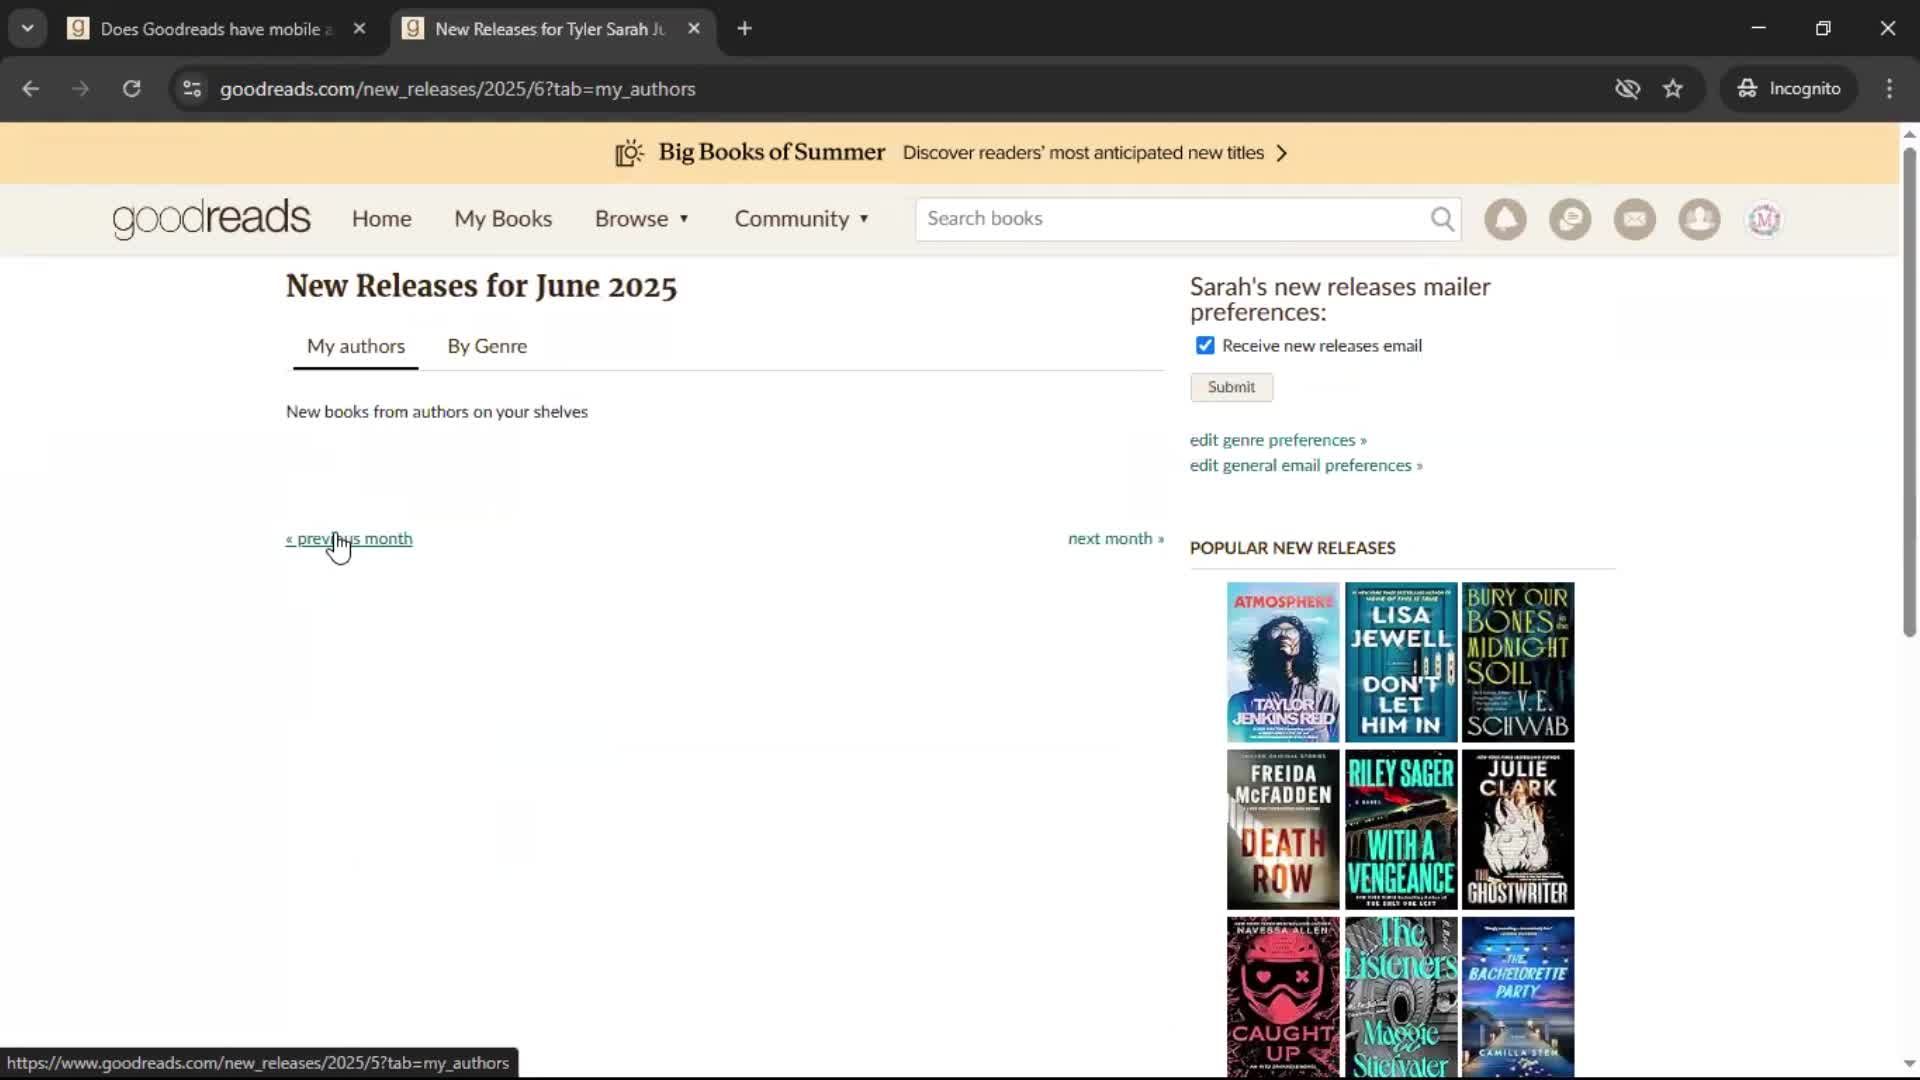The image size is (1920, 1080).
Task: Open My Books in navigation
Action: pyautogui.click(x=503, y=219)
